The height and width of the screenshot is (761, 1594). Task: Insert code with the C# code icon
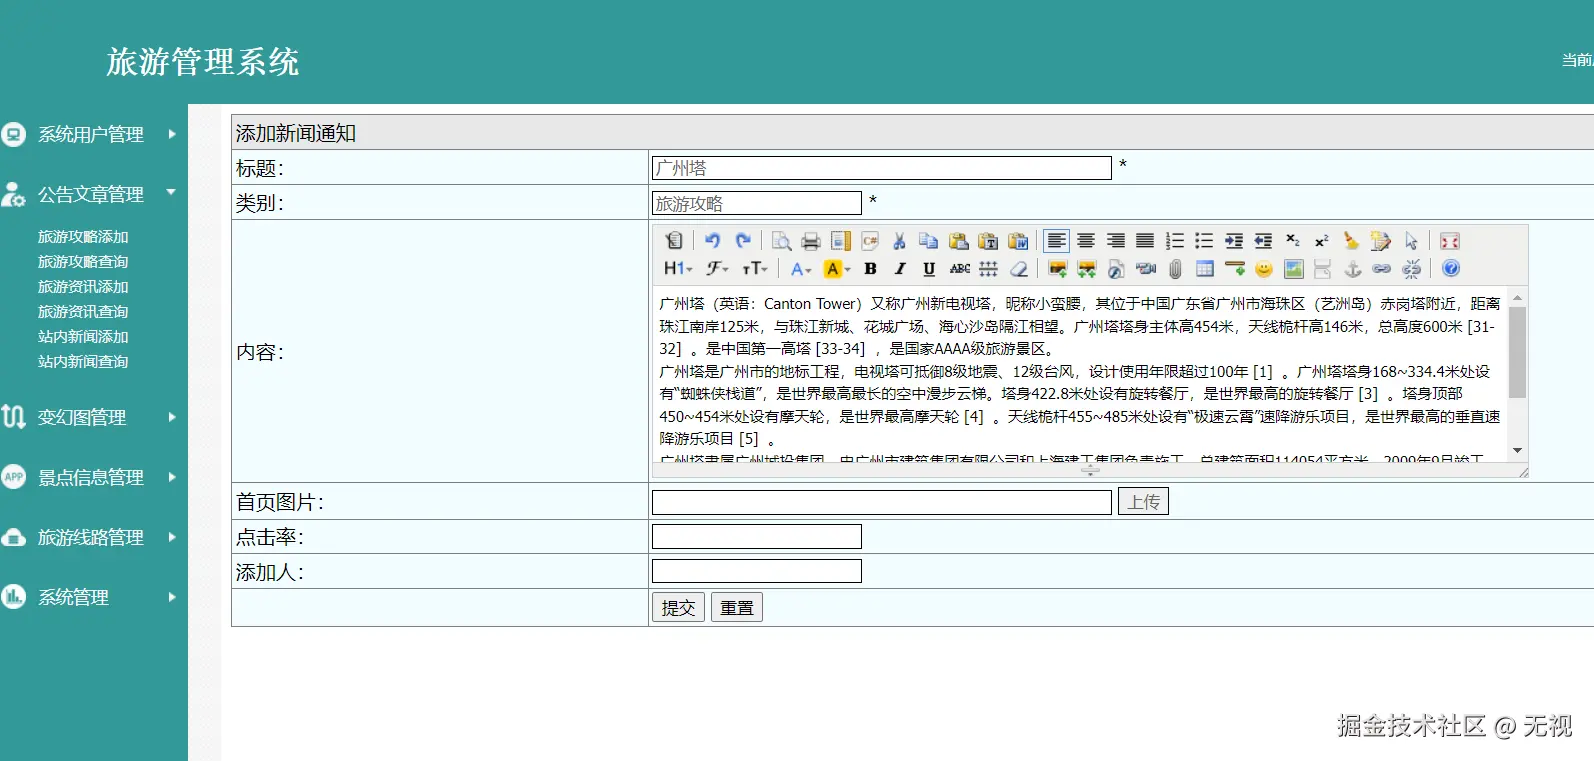pos(870,240)
